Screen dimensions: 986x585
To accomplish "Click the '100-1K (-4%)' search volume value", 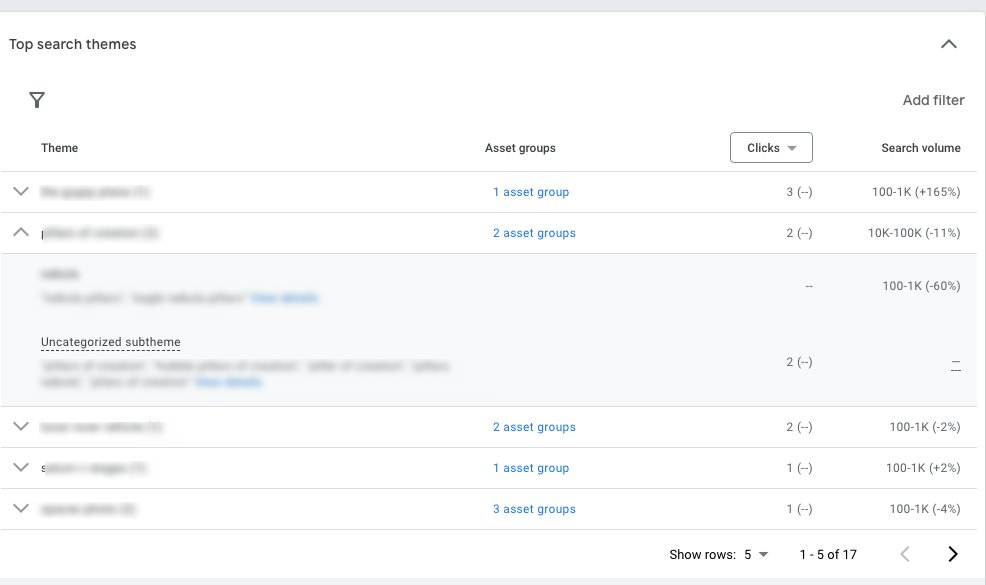I will click(x=924, y=509).
